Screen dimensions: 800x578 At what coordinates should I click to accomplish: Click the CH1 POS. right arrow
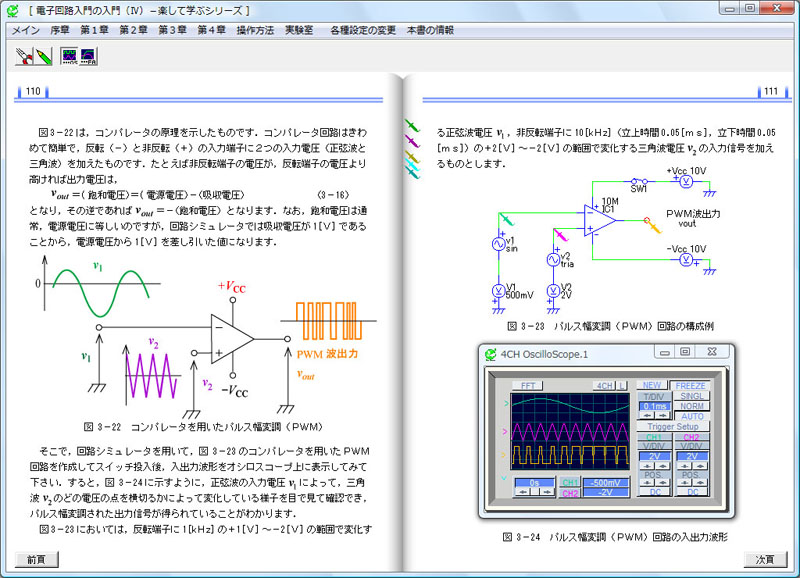click(662, 483)
